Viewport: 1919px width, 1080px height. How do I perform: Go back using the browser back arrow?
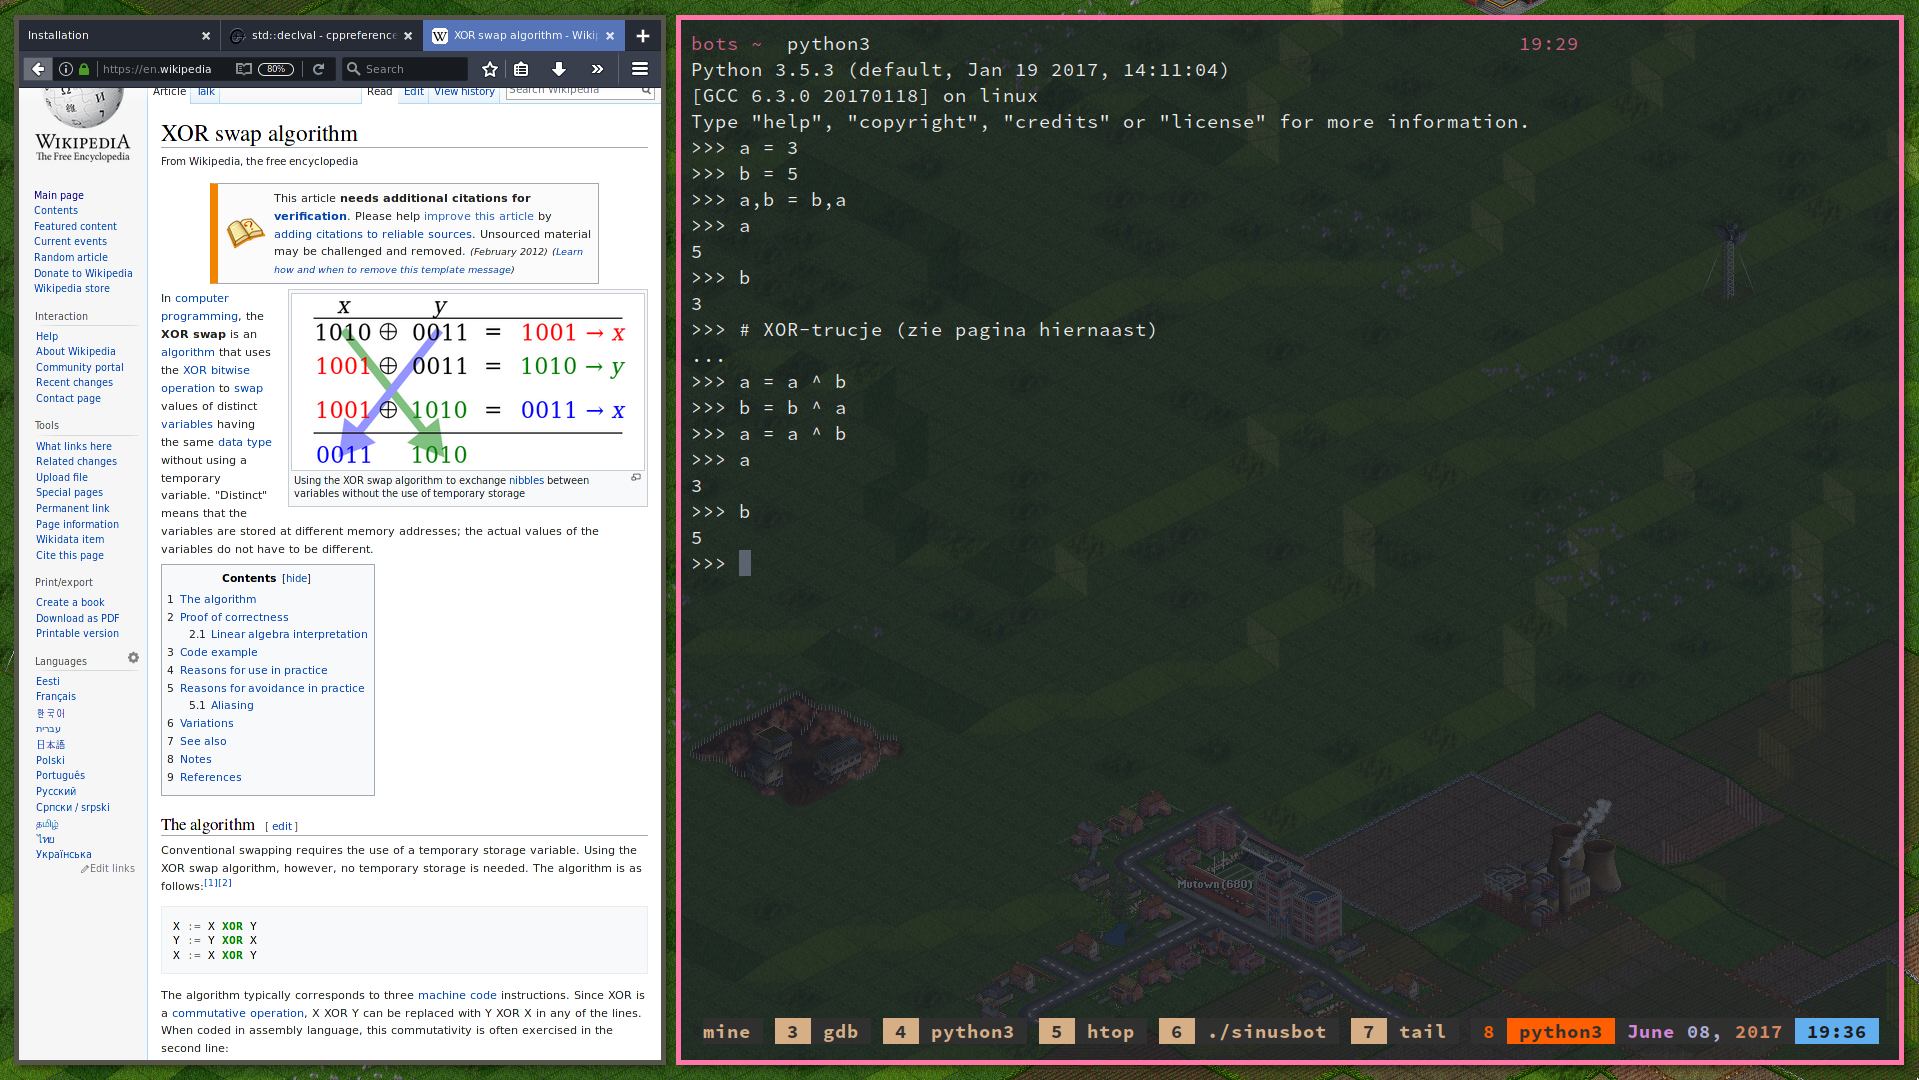coord(38,69)
